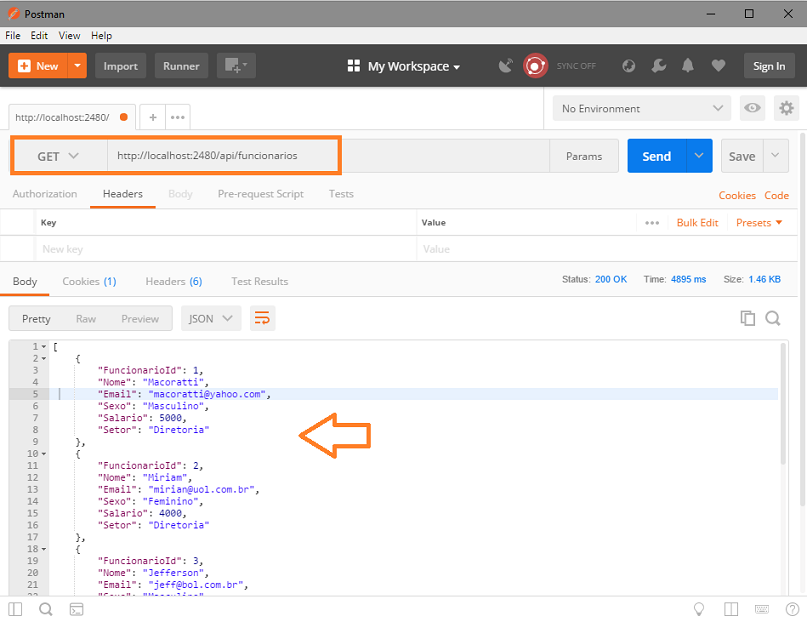Open the Params button

click(584, 156)
